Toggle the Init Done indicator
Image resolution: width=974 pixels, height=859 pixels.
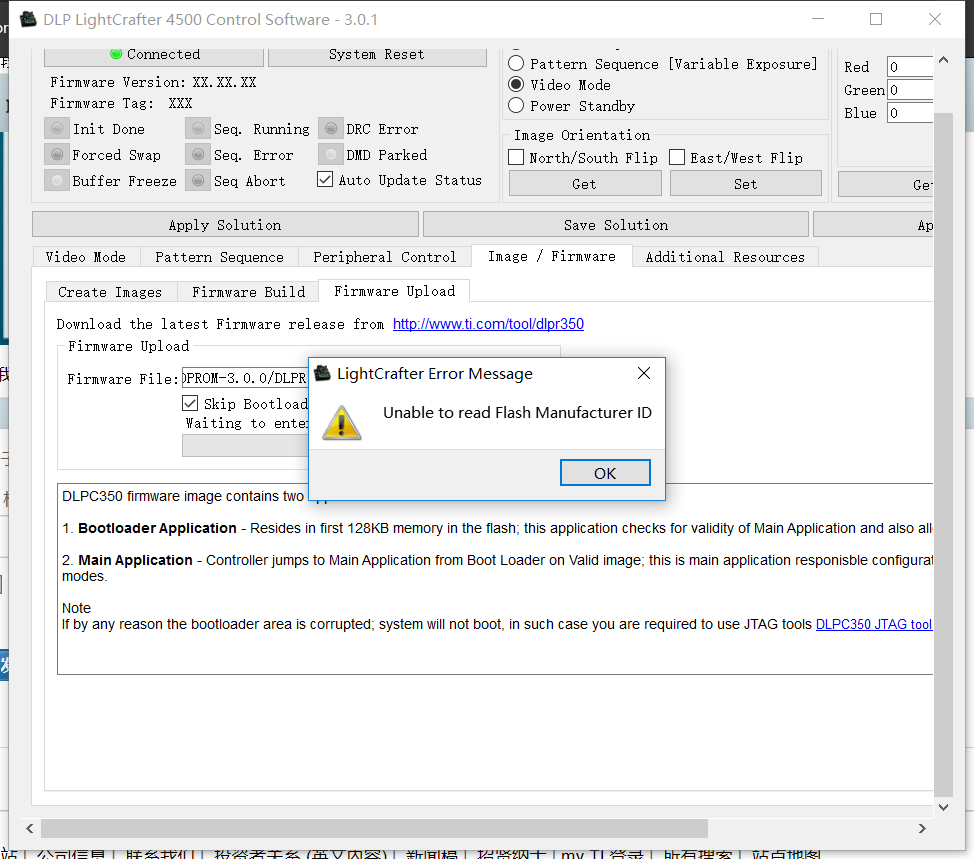(x=57, y=129)
